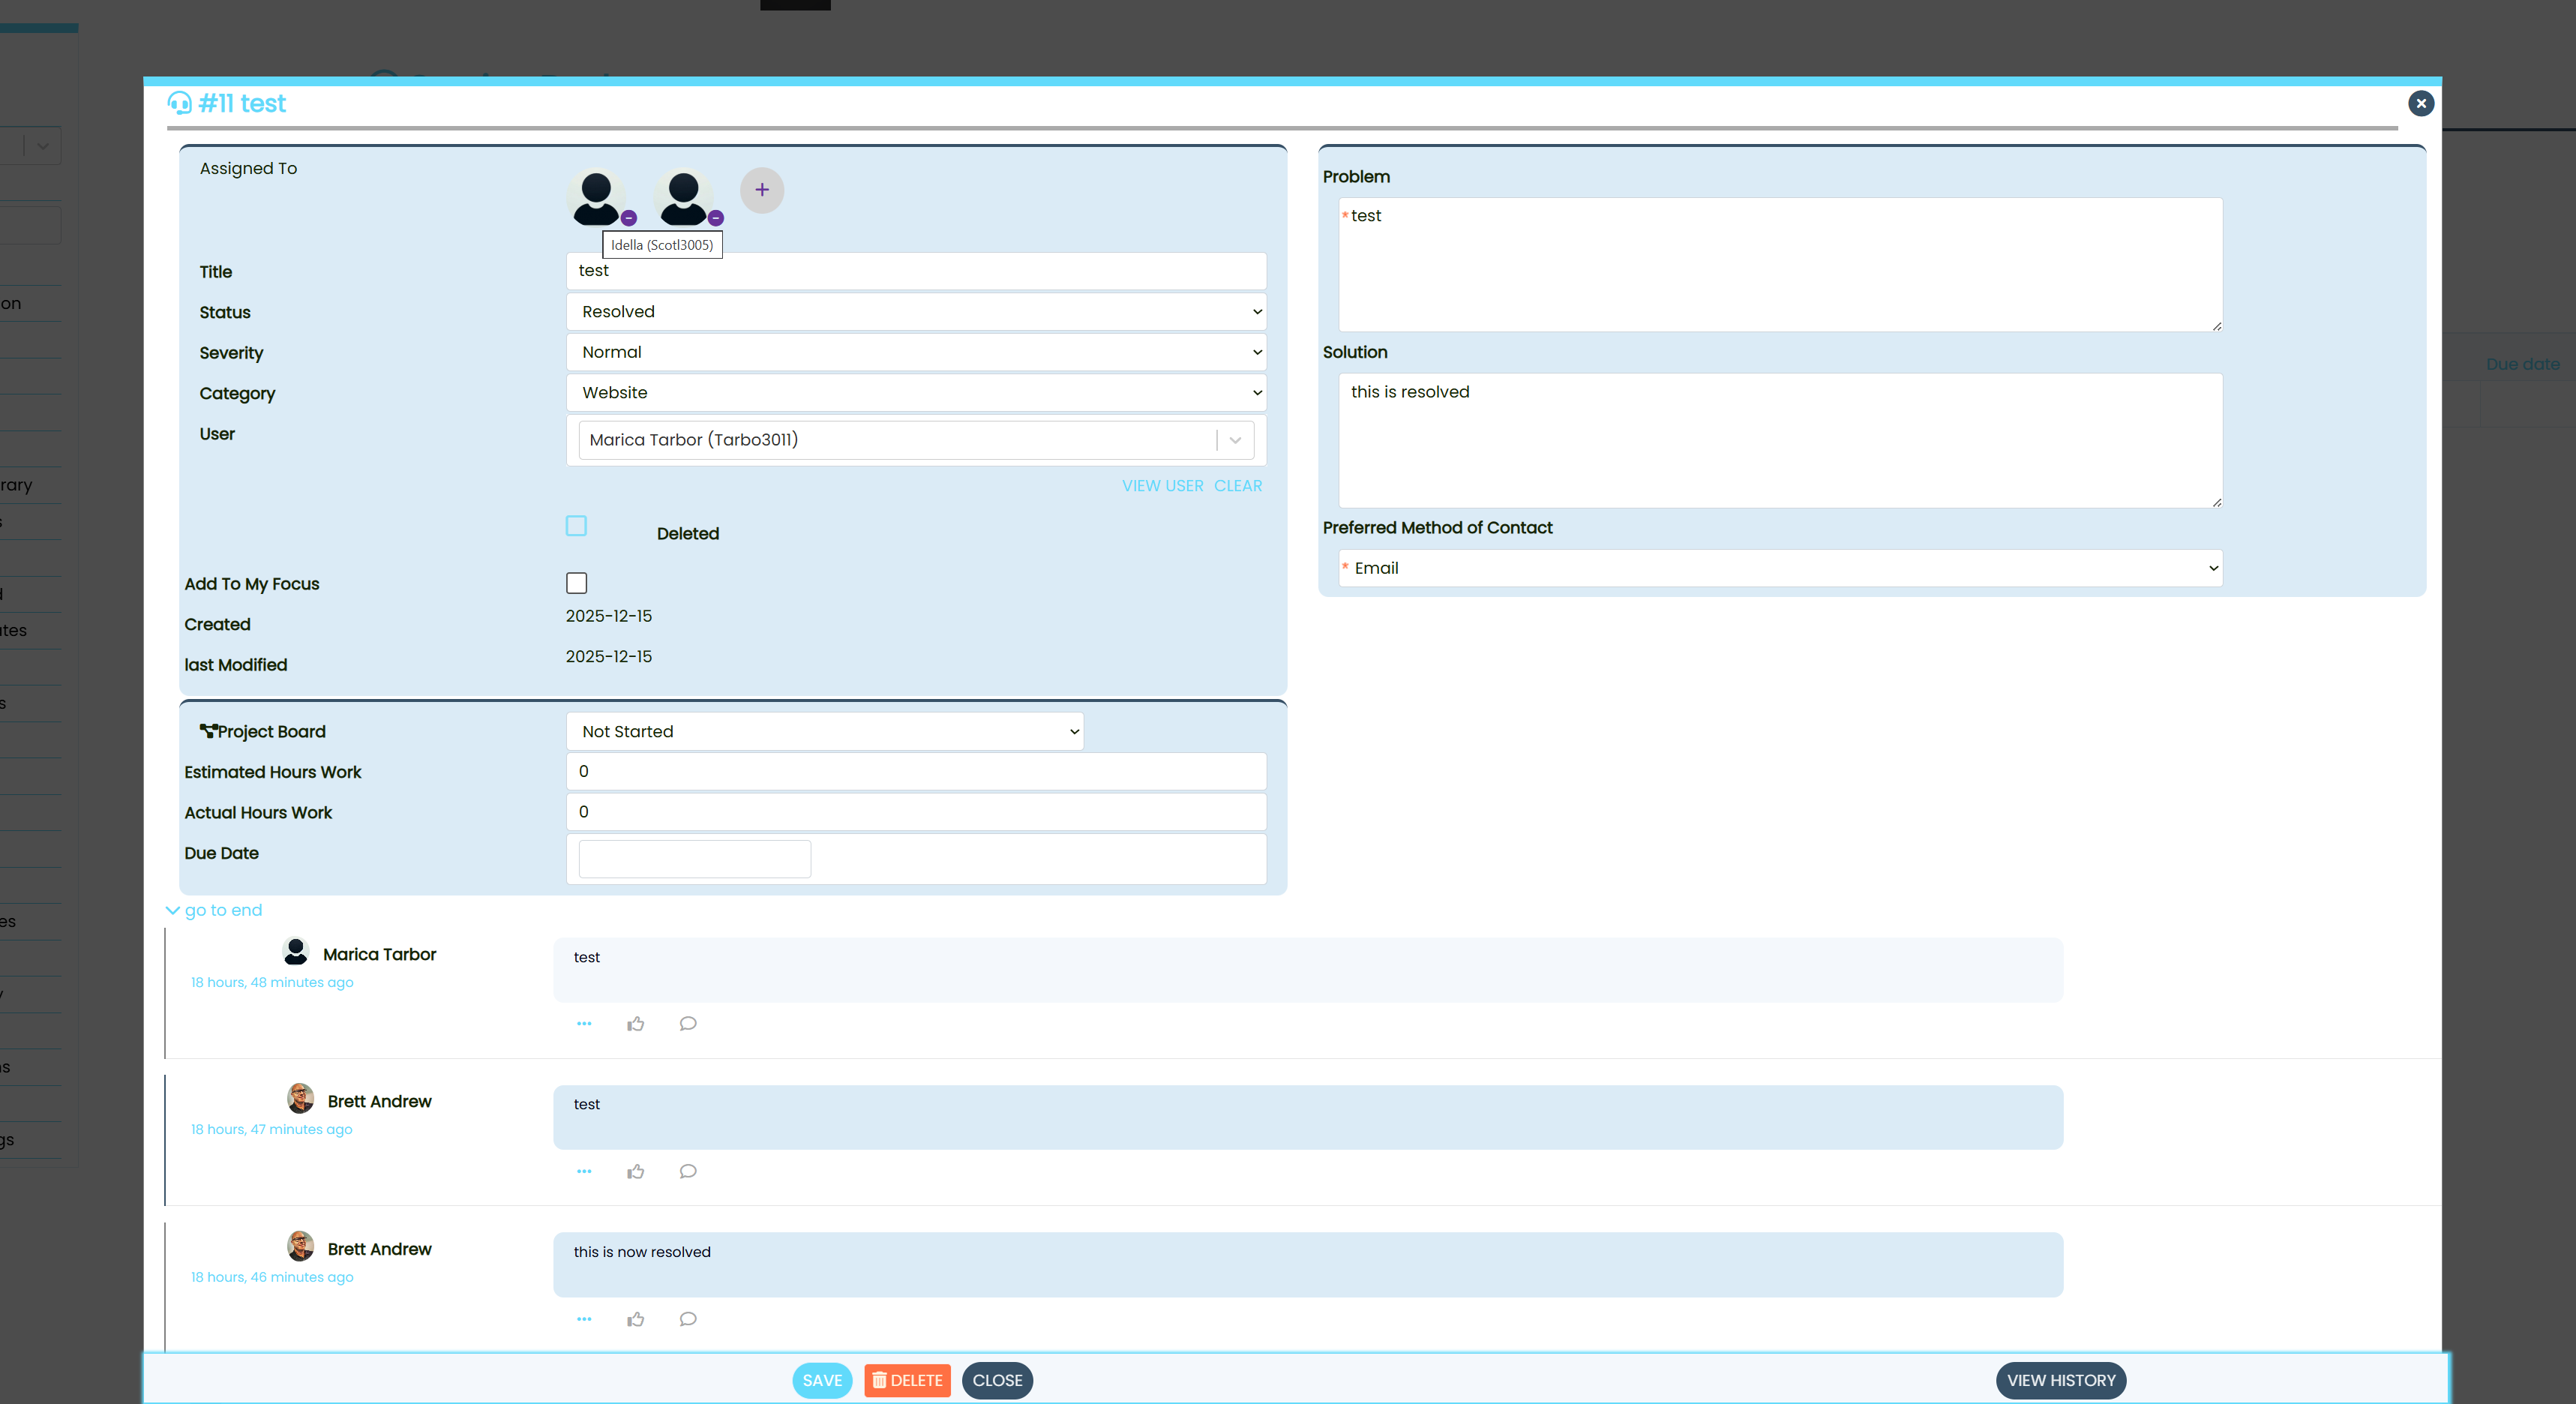Open Project Board dropdown showing Not Started
Screen dimensions: 2576x1404
[824, 732]
